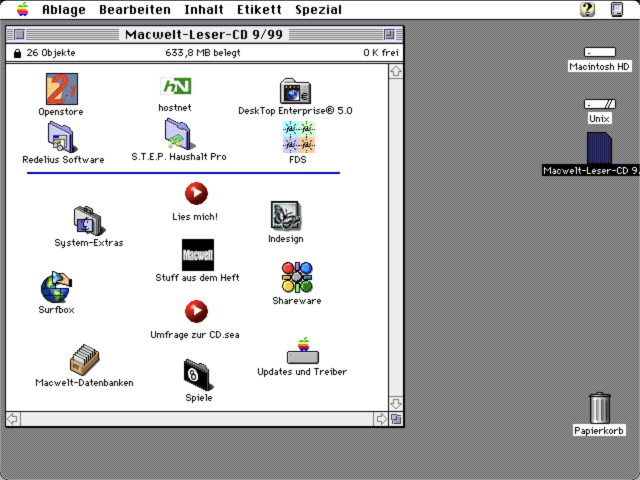
Task: Click the Macwelt-Leser-CD 9/99 window title
Action: [x=204, y=35]
